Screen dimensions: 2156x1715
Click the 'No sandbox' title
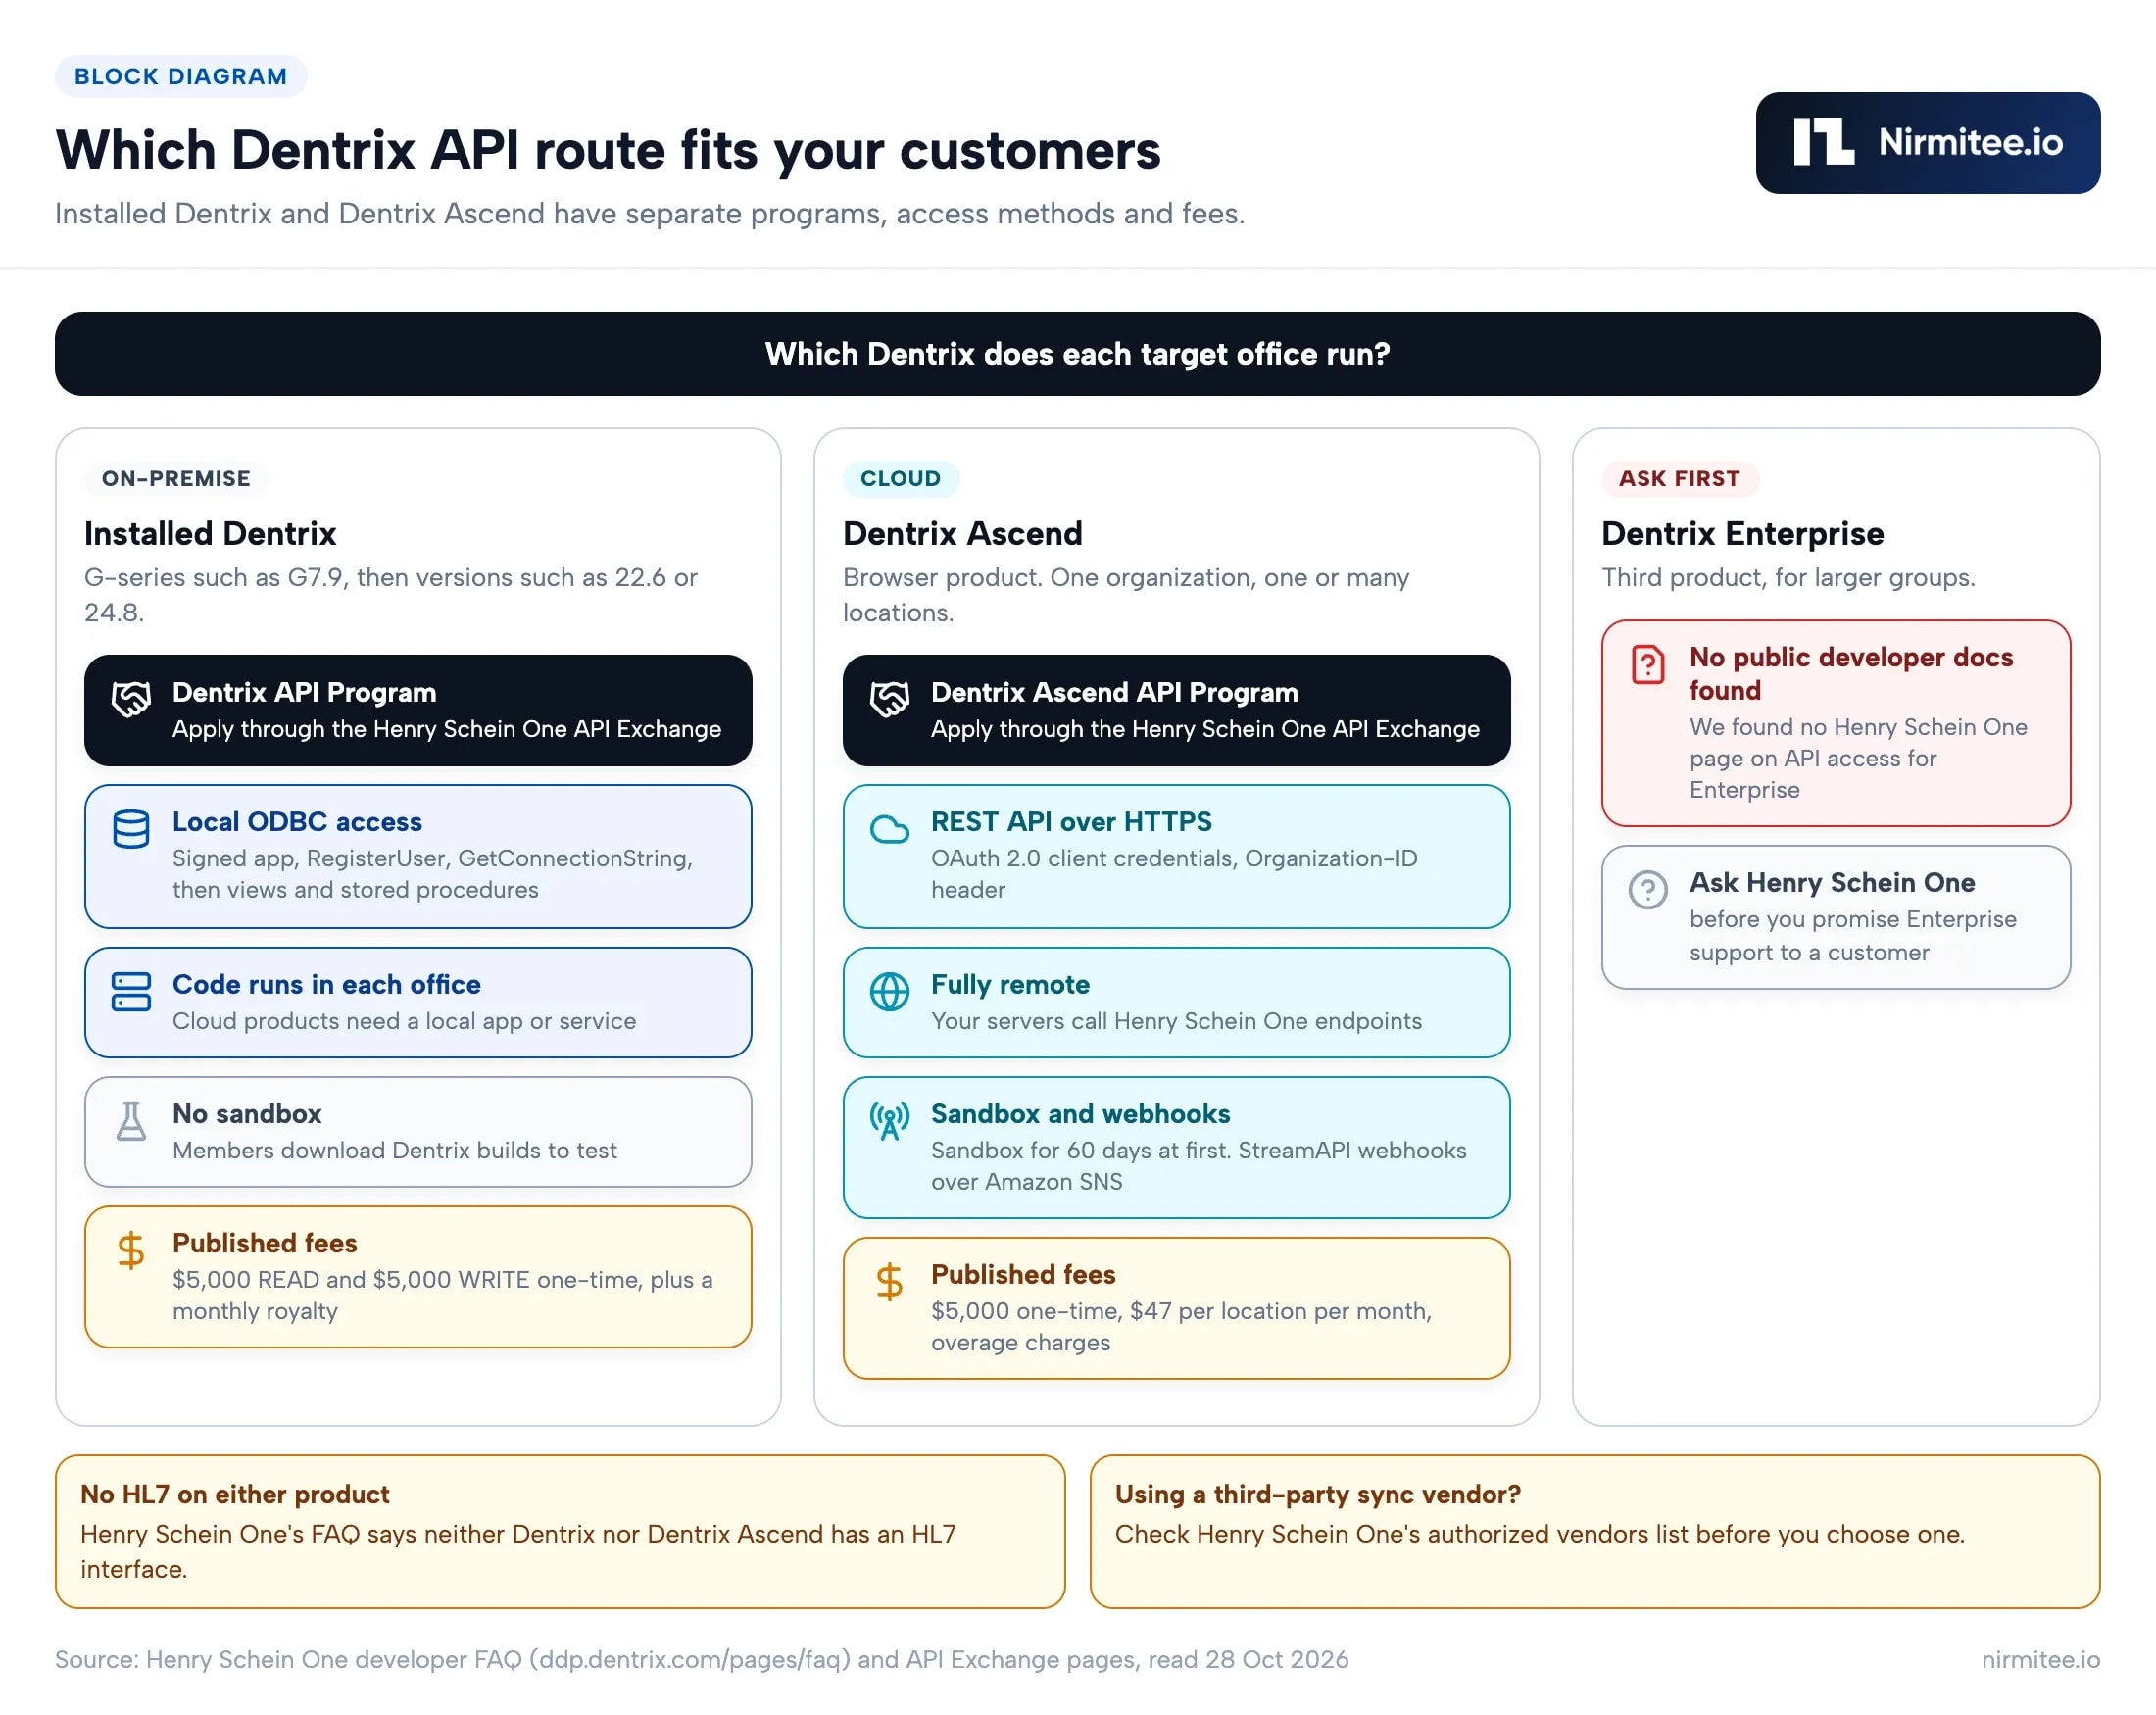(x=247, y=1113)
